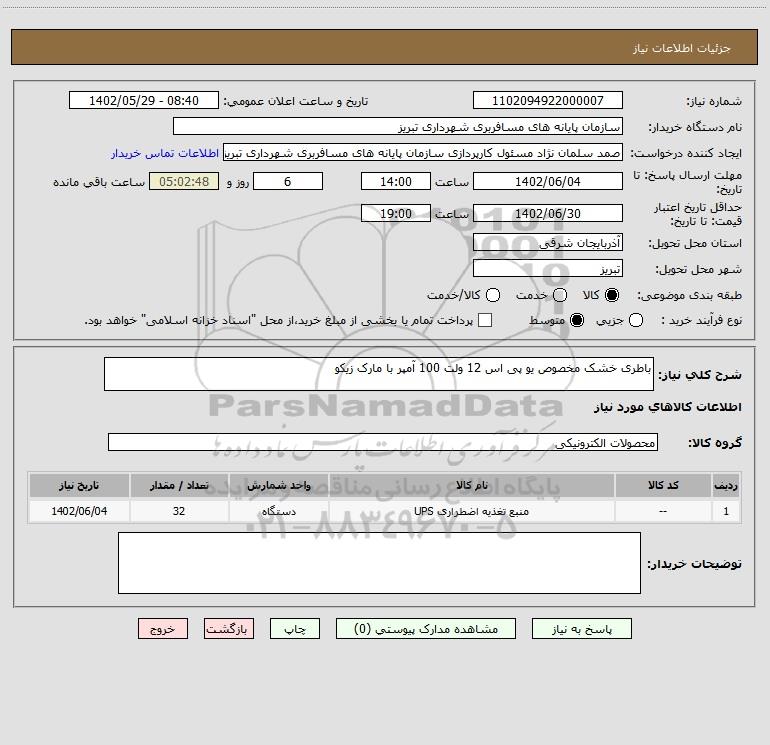
Task: Select the کالا radio button
Action: coord(612,295)
